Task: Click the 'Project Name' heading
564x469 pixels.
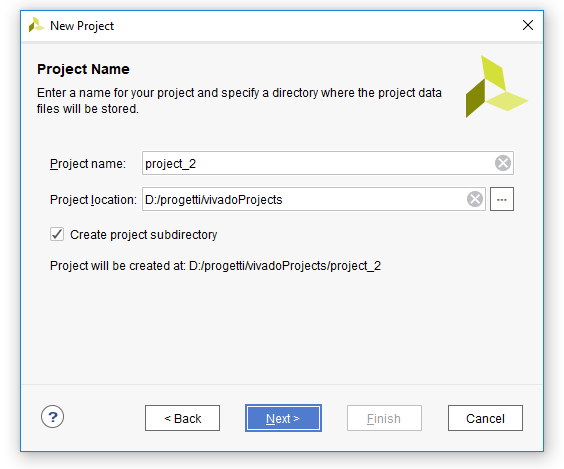Action: [x=83, y=69]
